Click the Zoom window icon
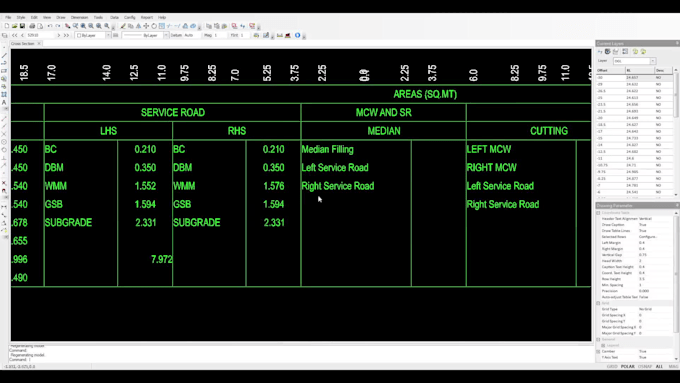680x383 pixels. coord(75,26)
